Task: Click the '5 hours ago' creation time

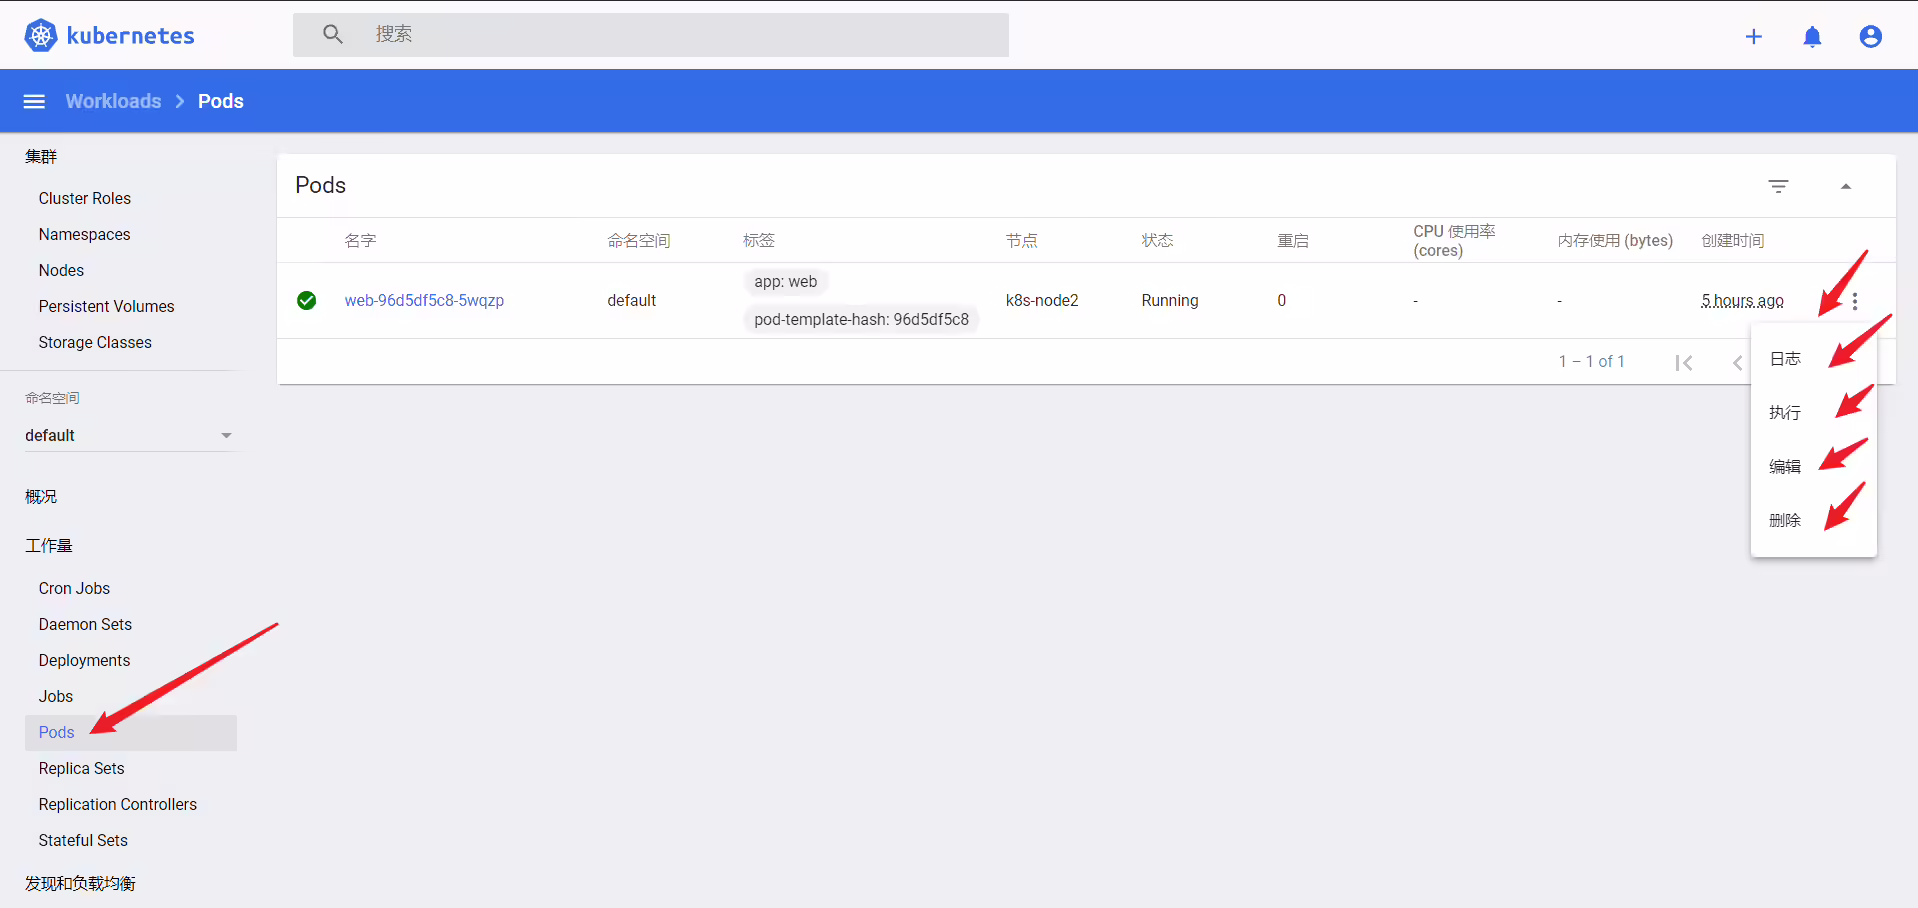Action: [1742, 300]
